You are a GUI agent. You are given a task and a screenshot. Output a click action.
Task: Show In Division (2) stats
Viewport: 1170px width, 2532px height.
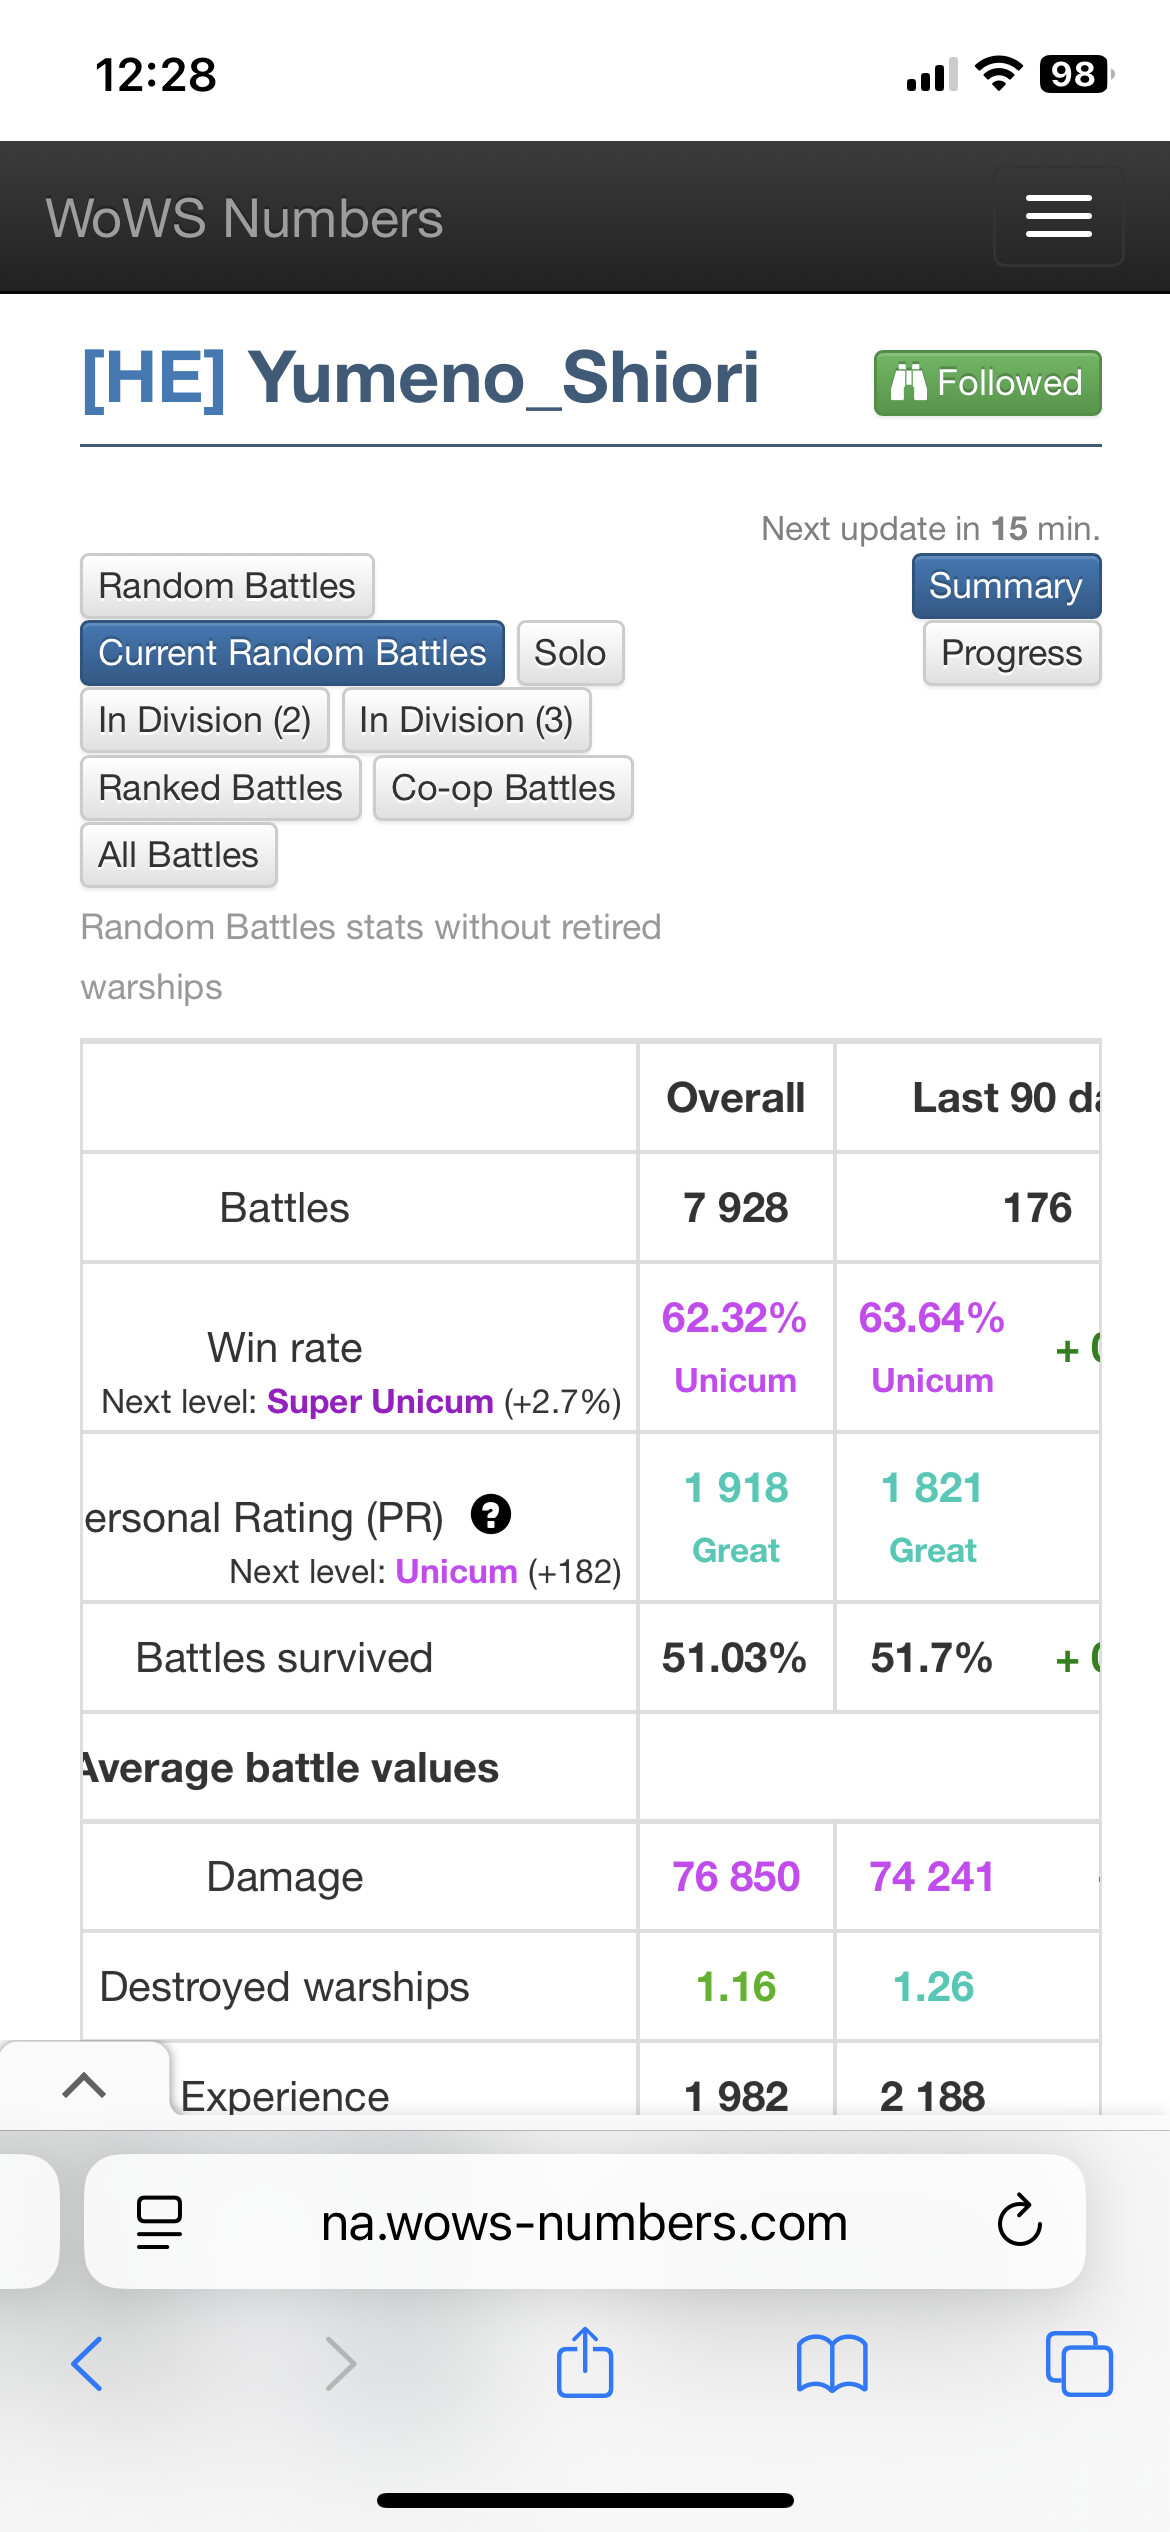click(204, 720)
